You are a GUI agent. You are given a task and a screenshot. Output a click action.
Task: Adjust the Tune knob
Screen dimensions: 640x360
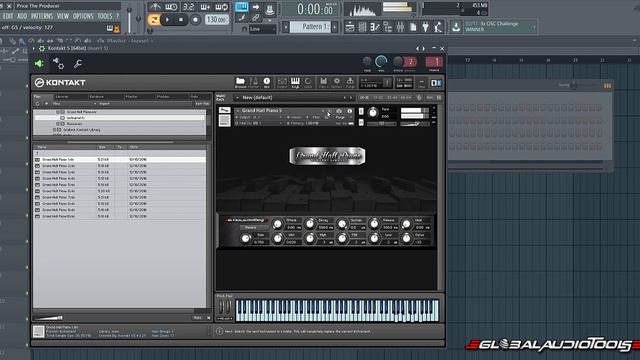click(x=373, y=113)
